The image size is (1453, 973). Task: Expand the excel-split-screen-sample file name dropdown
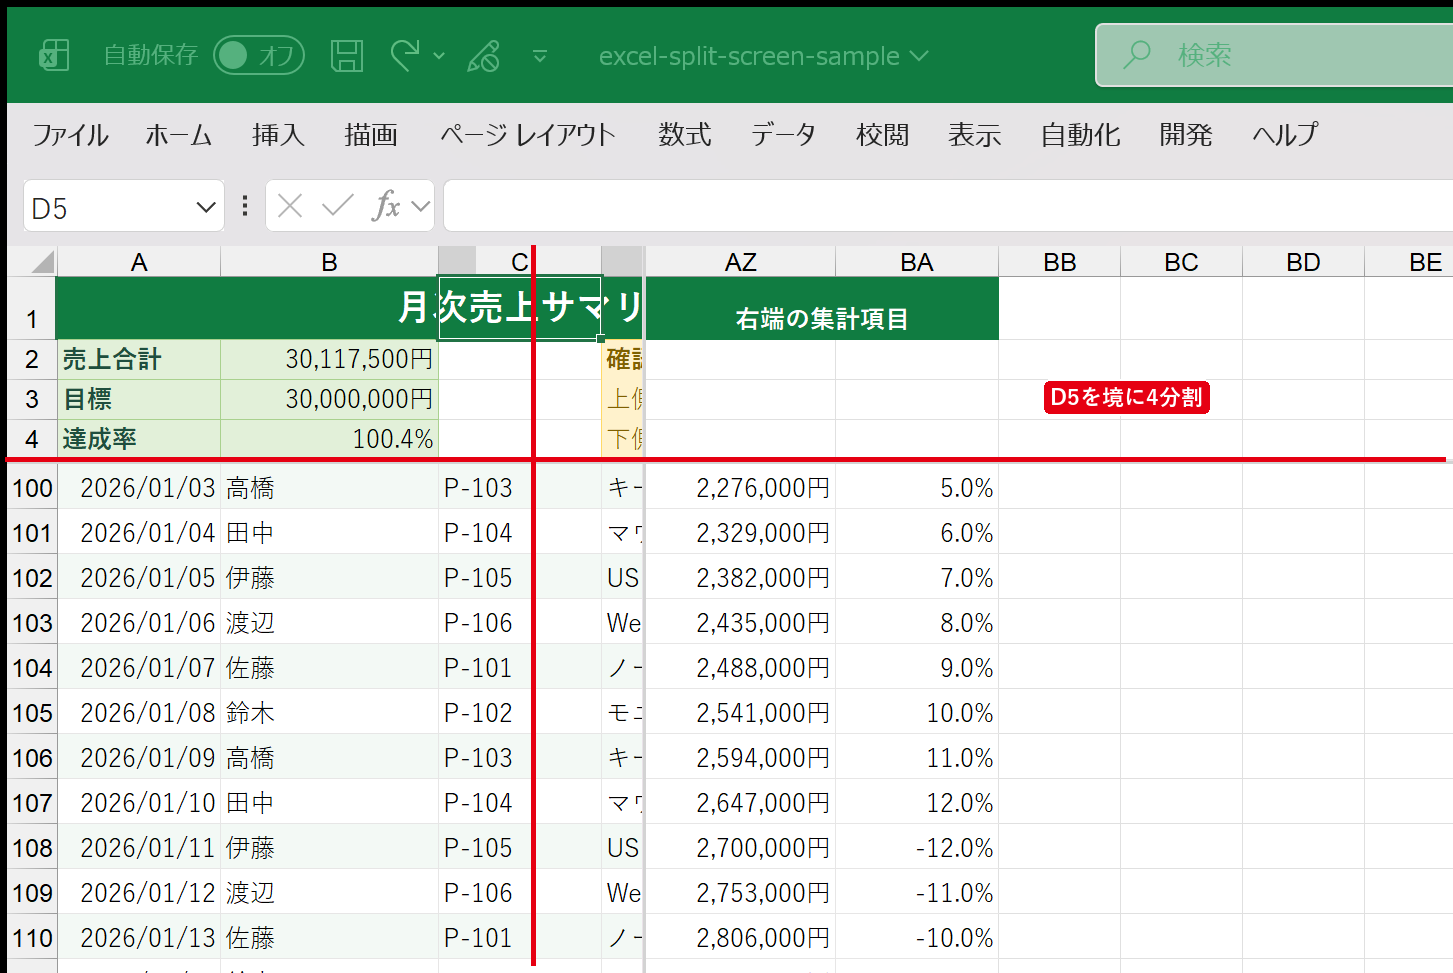[x=919, y=56]
